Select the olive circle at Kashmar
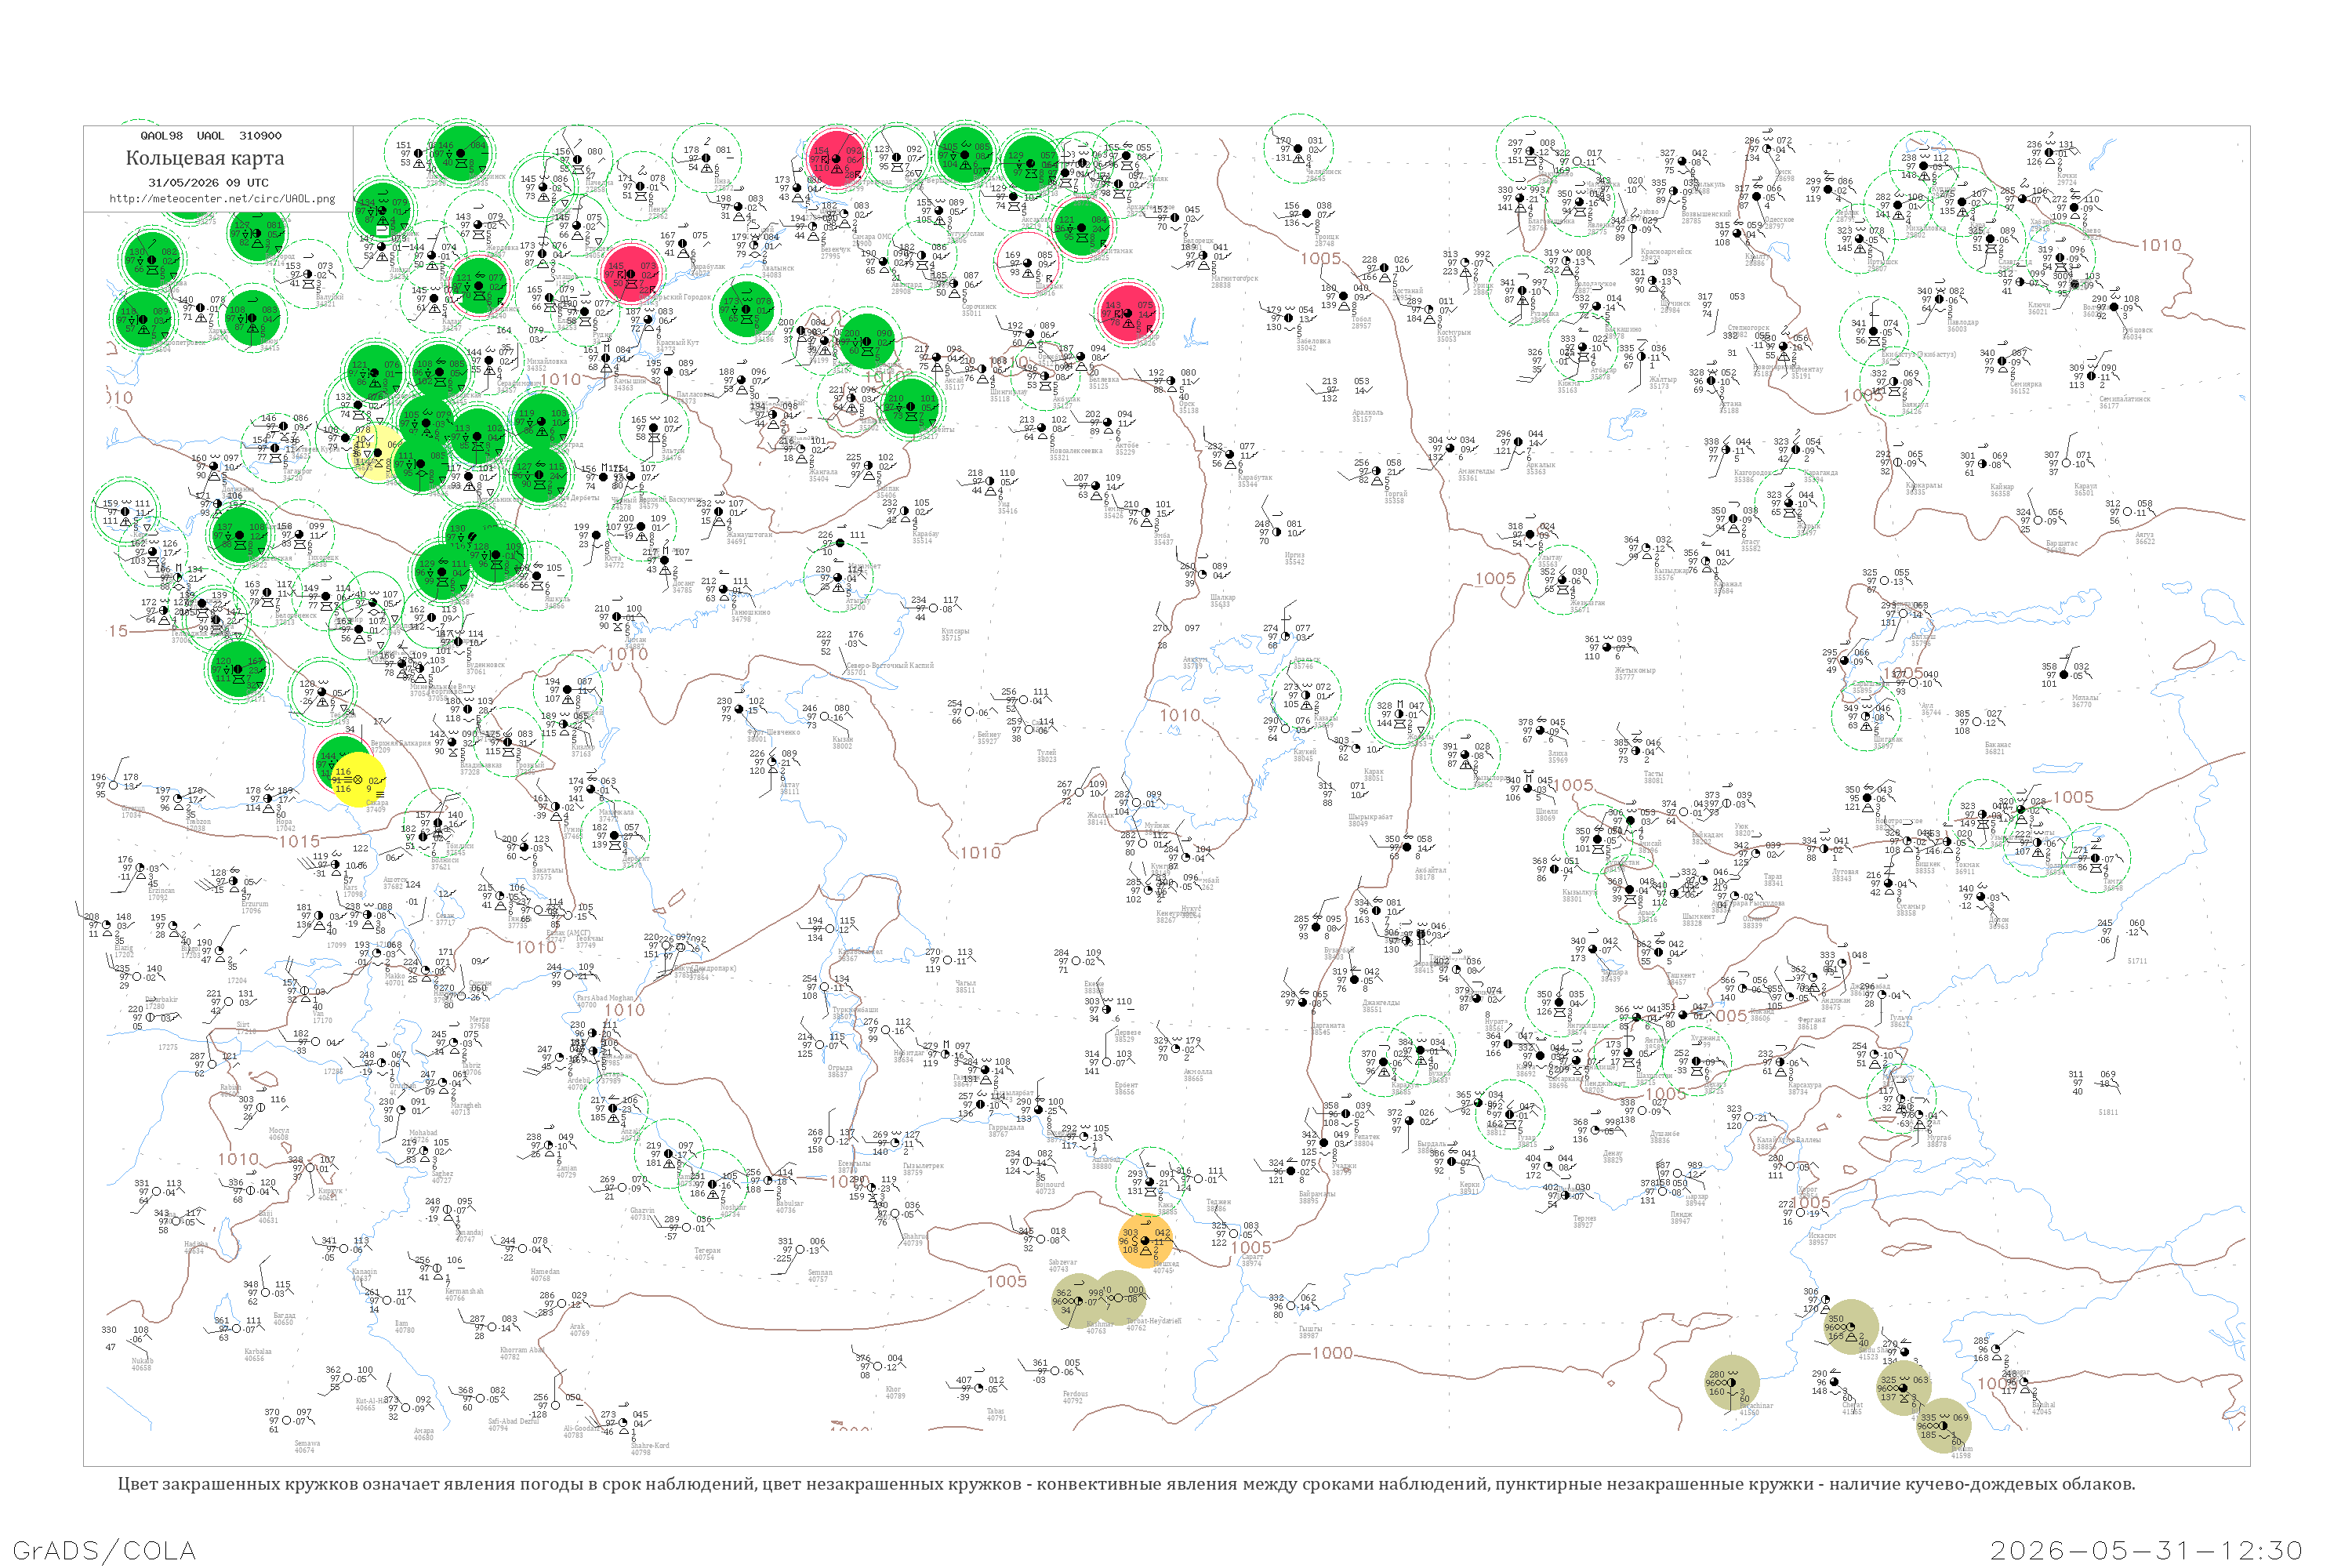This screenshot has width=2352, height=1568. pos(1079,1300)
